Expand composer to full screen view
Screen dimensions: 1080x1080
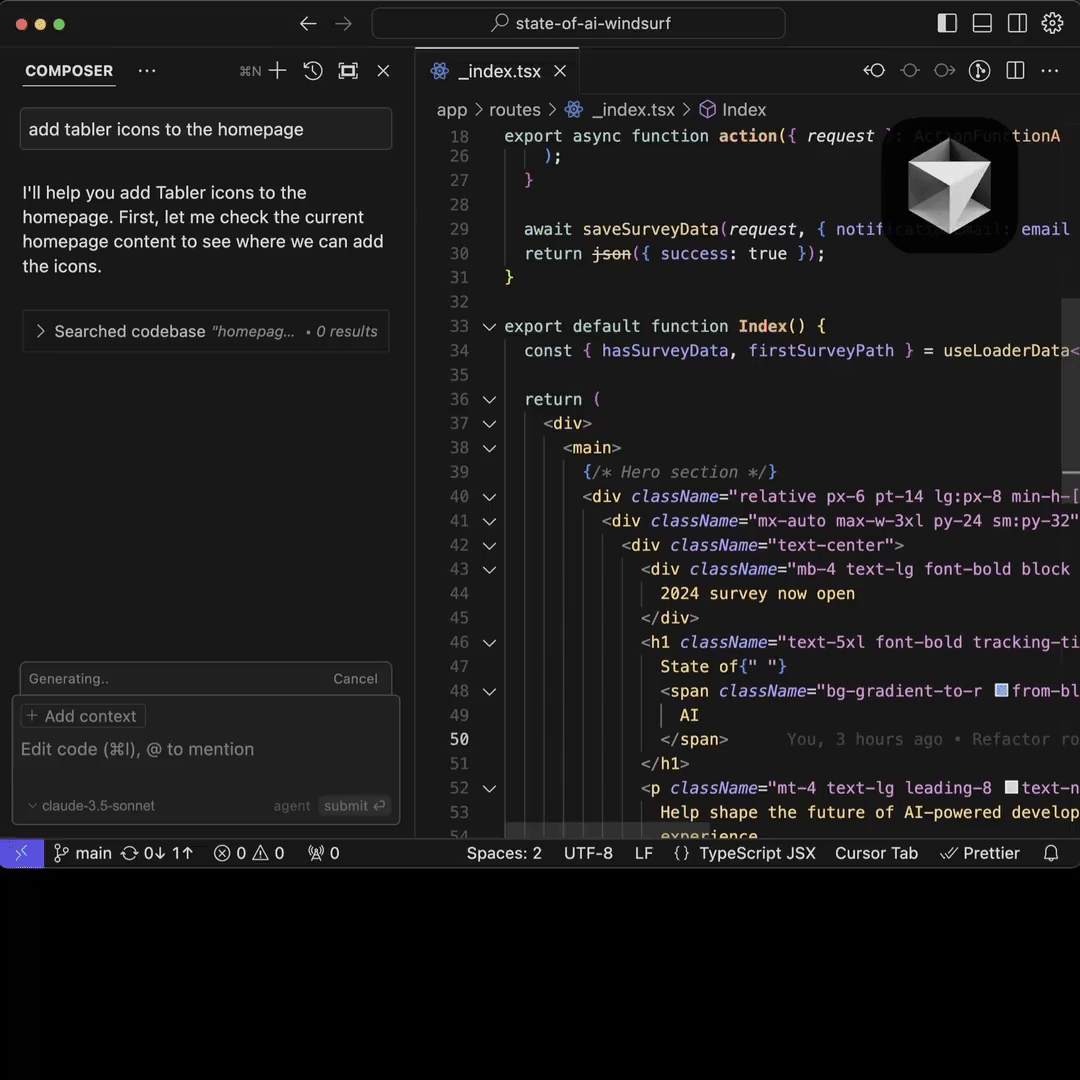348,71
